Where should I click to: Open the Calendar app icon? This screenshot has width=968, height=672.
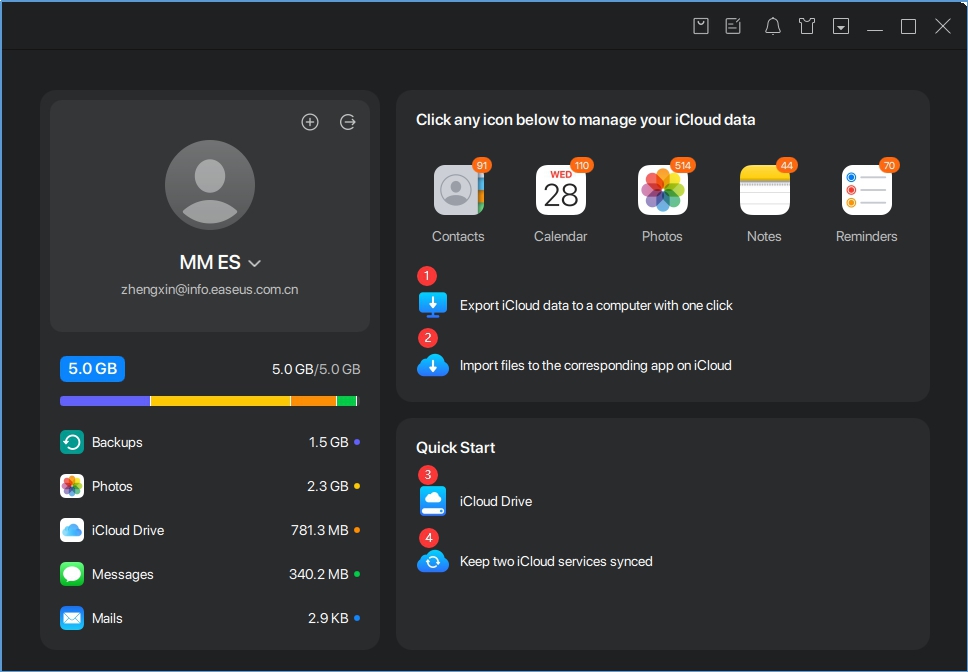(x=561, y=190)
